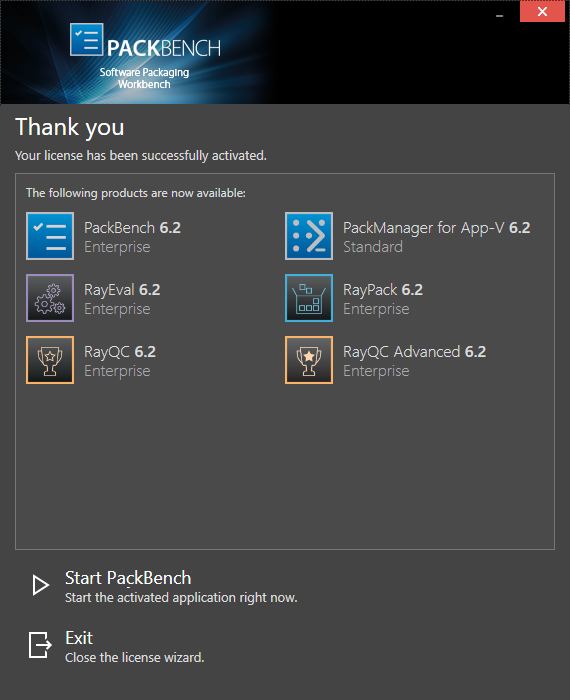Viewport: 570px width, 700px height.
Task: Select the RayEval gears icon
Action: [x=50, y=298]
